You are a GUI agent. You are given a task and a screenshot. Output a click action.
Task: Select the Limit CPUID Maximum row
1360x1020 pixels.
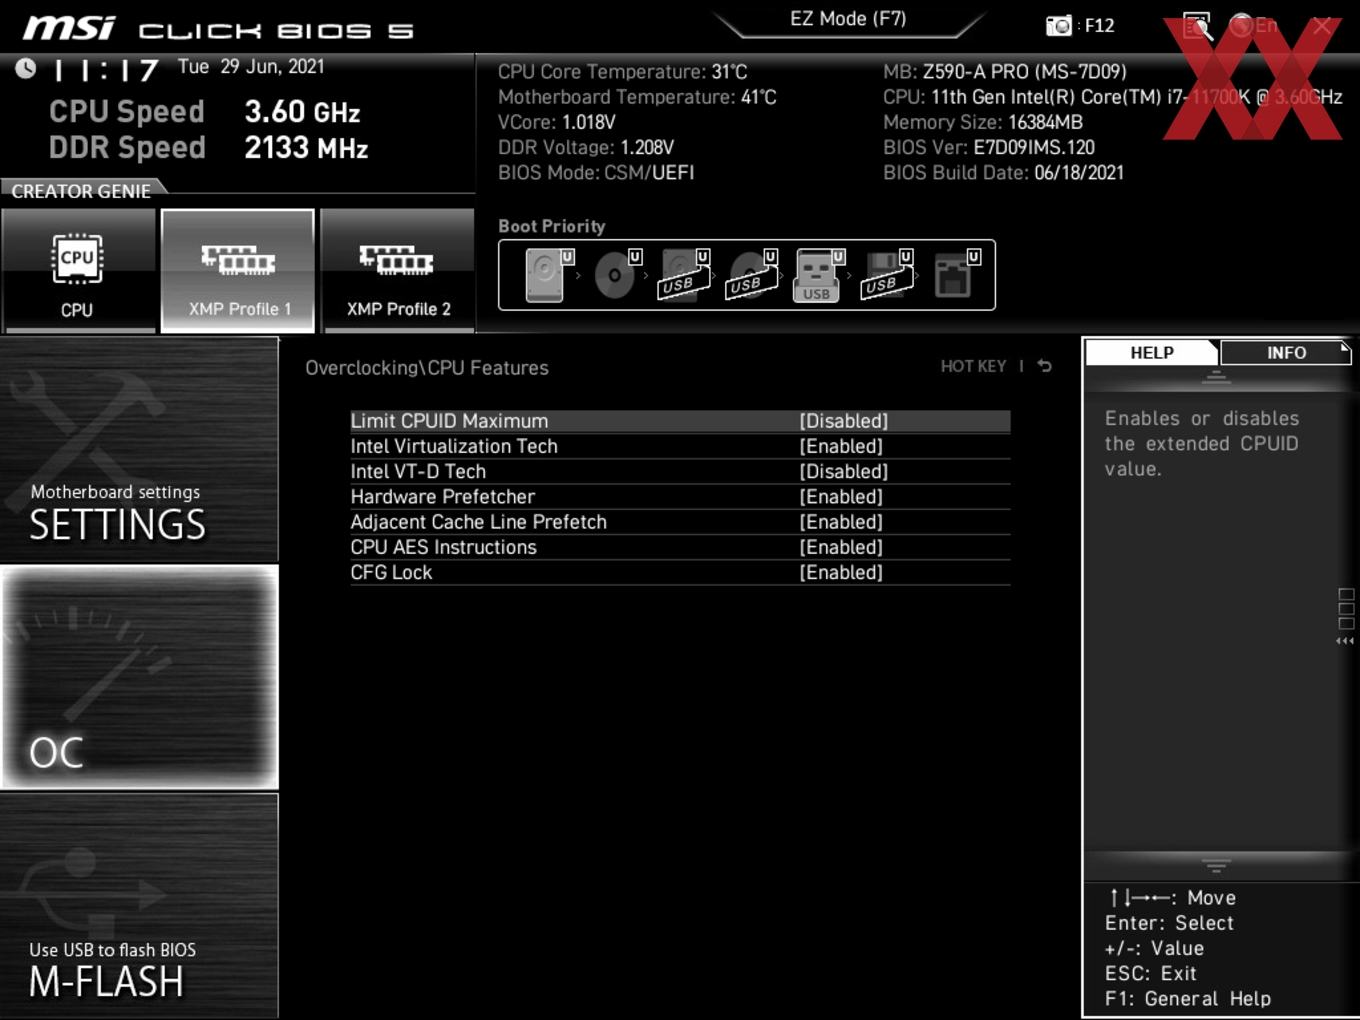680,421
